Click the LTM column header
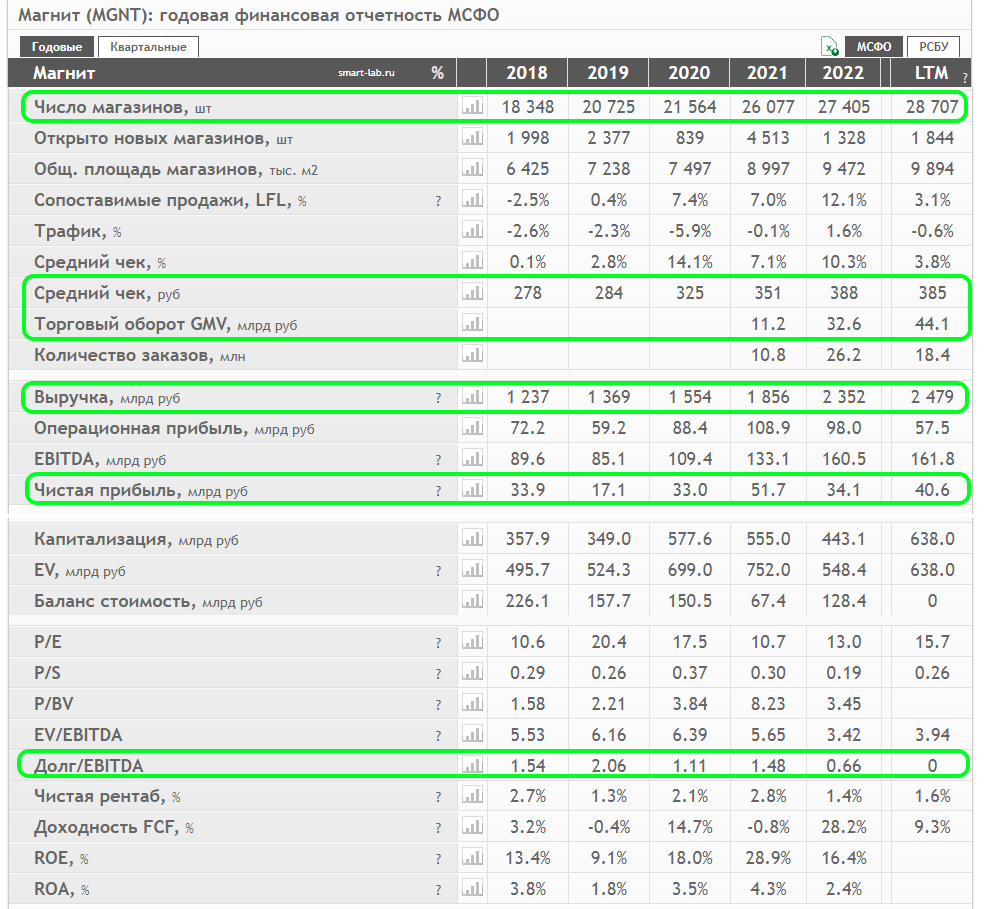This screenshot has height=909, width=988. [931, 73]
